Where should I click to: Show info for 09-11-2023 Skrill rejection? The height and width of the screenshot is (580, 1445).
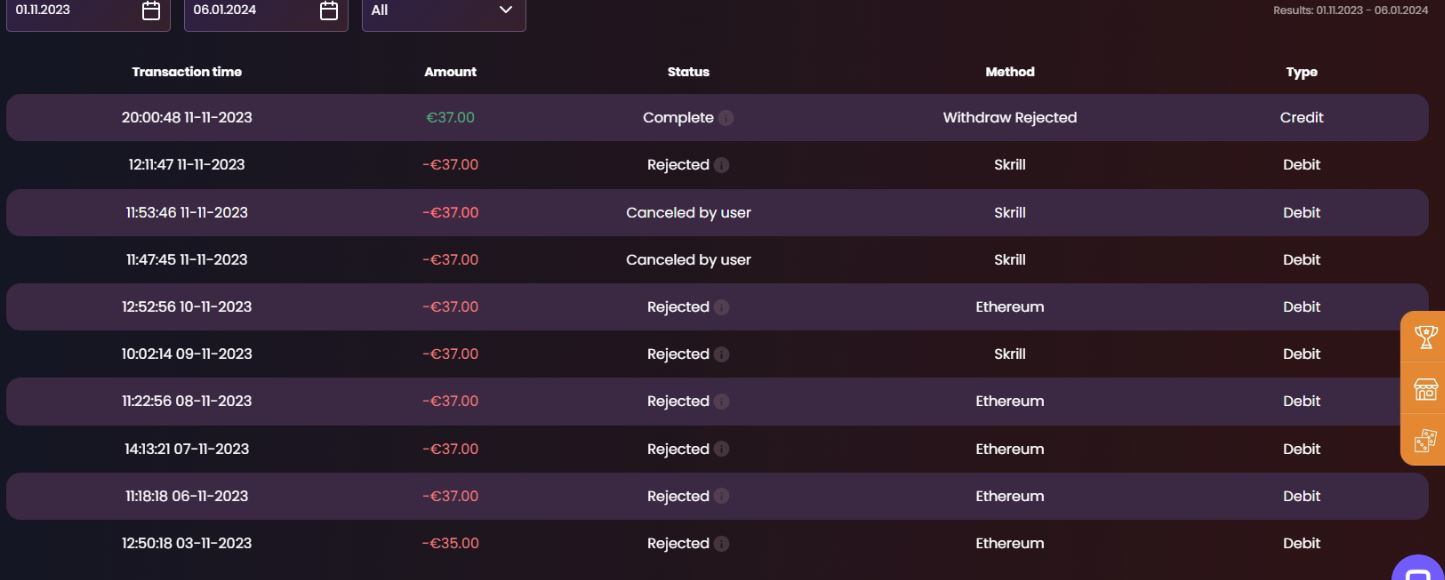(721, 354)
